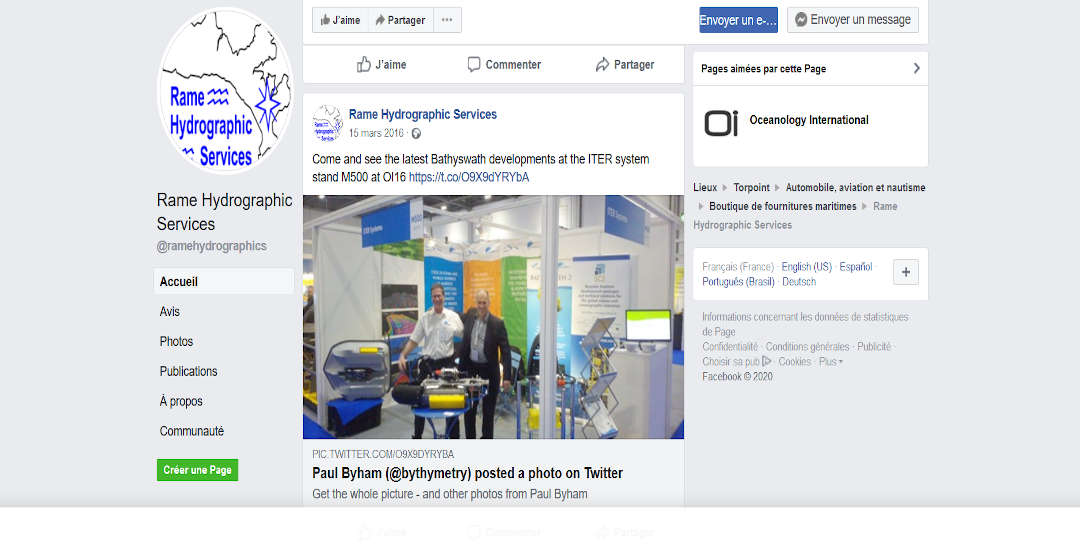Screen dimensions: 1080x544
Task: Click the J'aime page button at top
Action: [340, 20]
